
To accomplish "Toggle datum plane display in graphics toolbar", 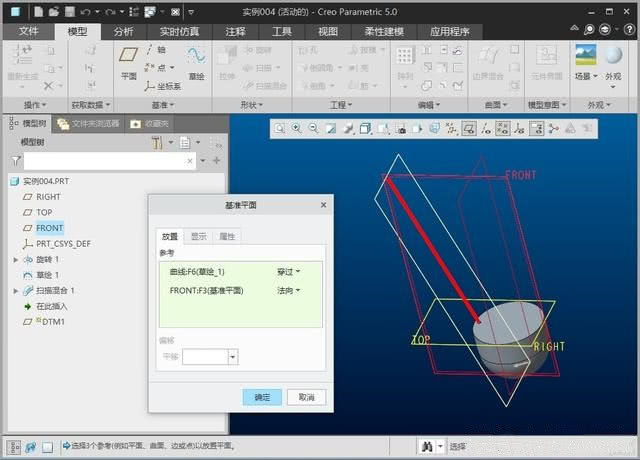I will point(469,129).
